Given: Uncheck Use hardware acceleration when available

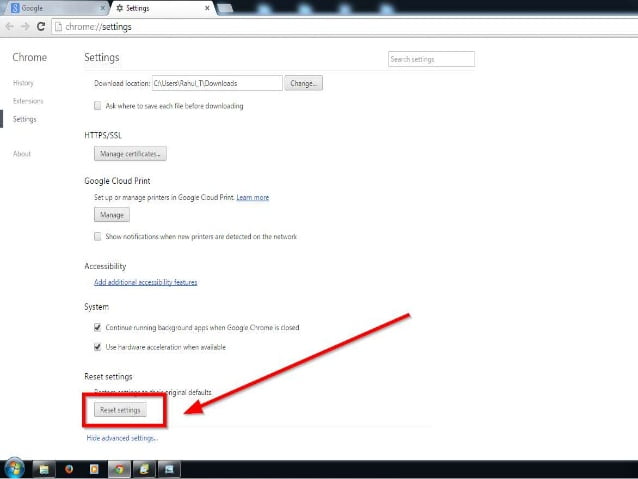Looking at the screenshot, I should 98,347.
